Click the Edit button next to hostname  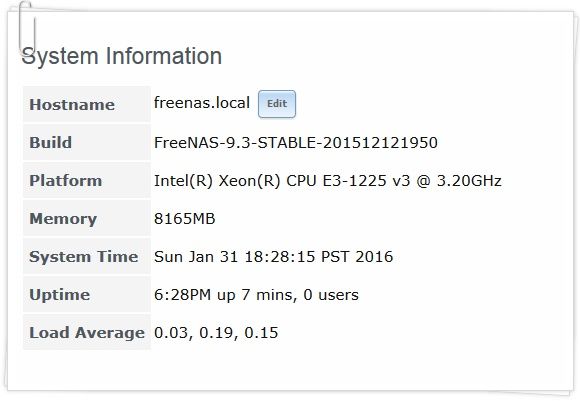click(x=277, y=104)
